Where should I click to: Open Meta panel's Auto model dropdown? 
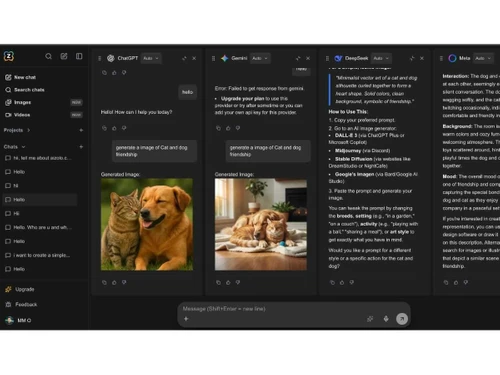(483, 58)
